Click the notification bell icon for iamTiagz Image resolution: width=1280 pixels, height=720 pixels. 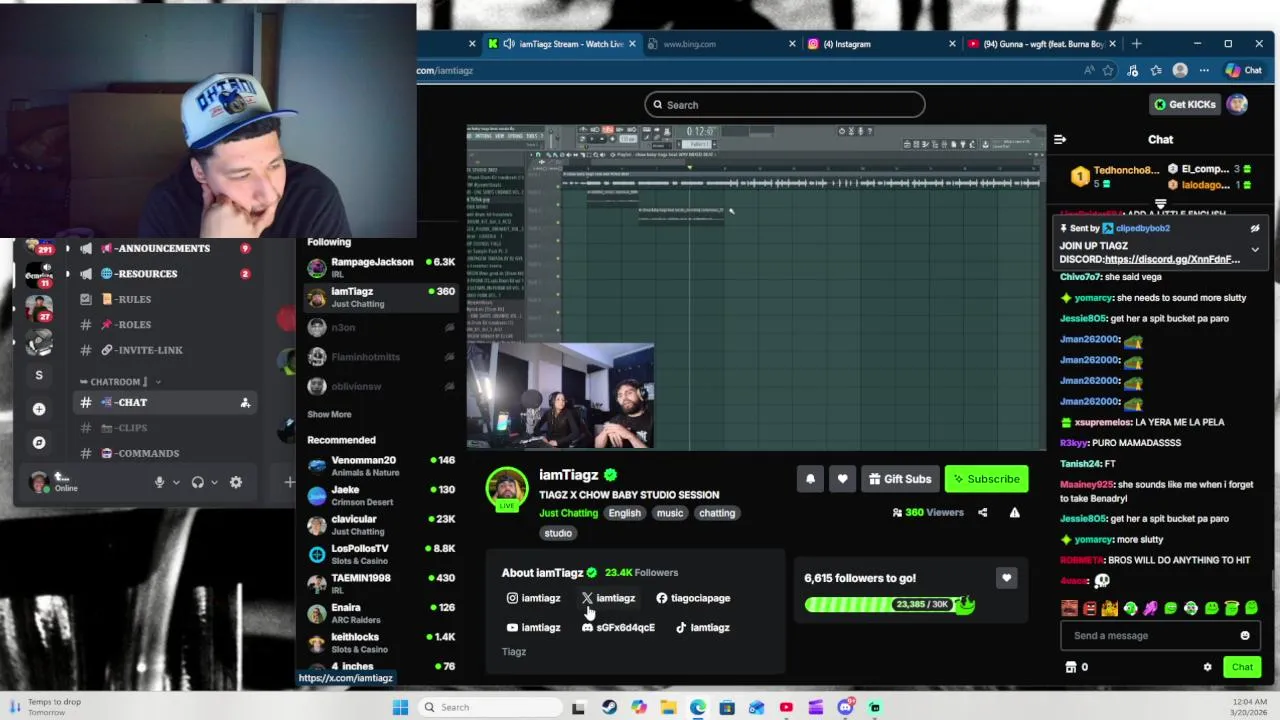[810, 479]
